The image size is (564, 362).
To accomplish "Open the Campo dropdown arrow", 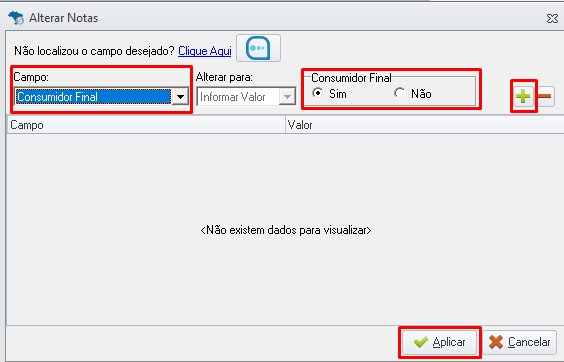I will 180,97.
